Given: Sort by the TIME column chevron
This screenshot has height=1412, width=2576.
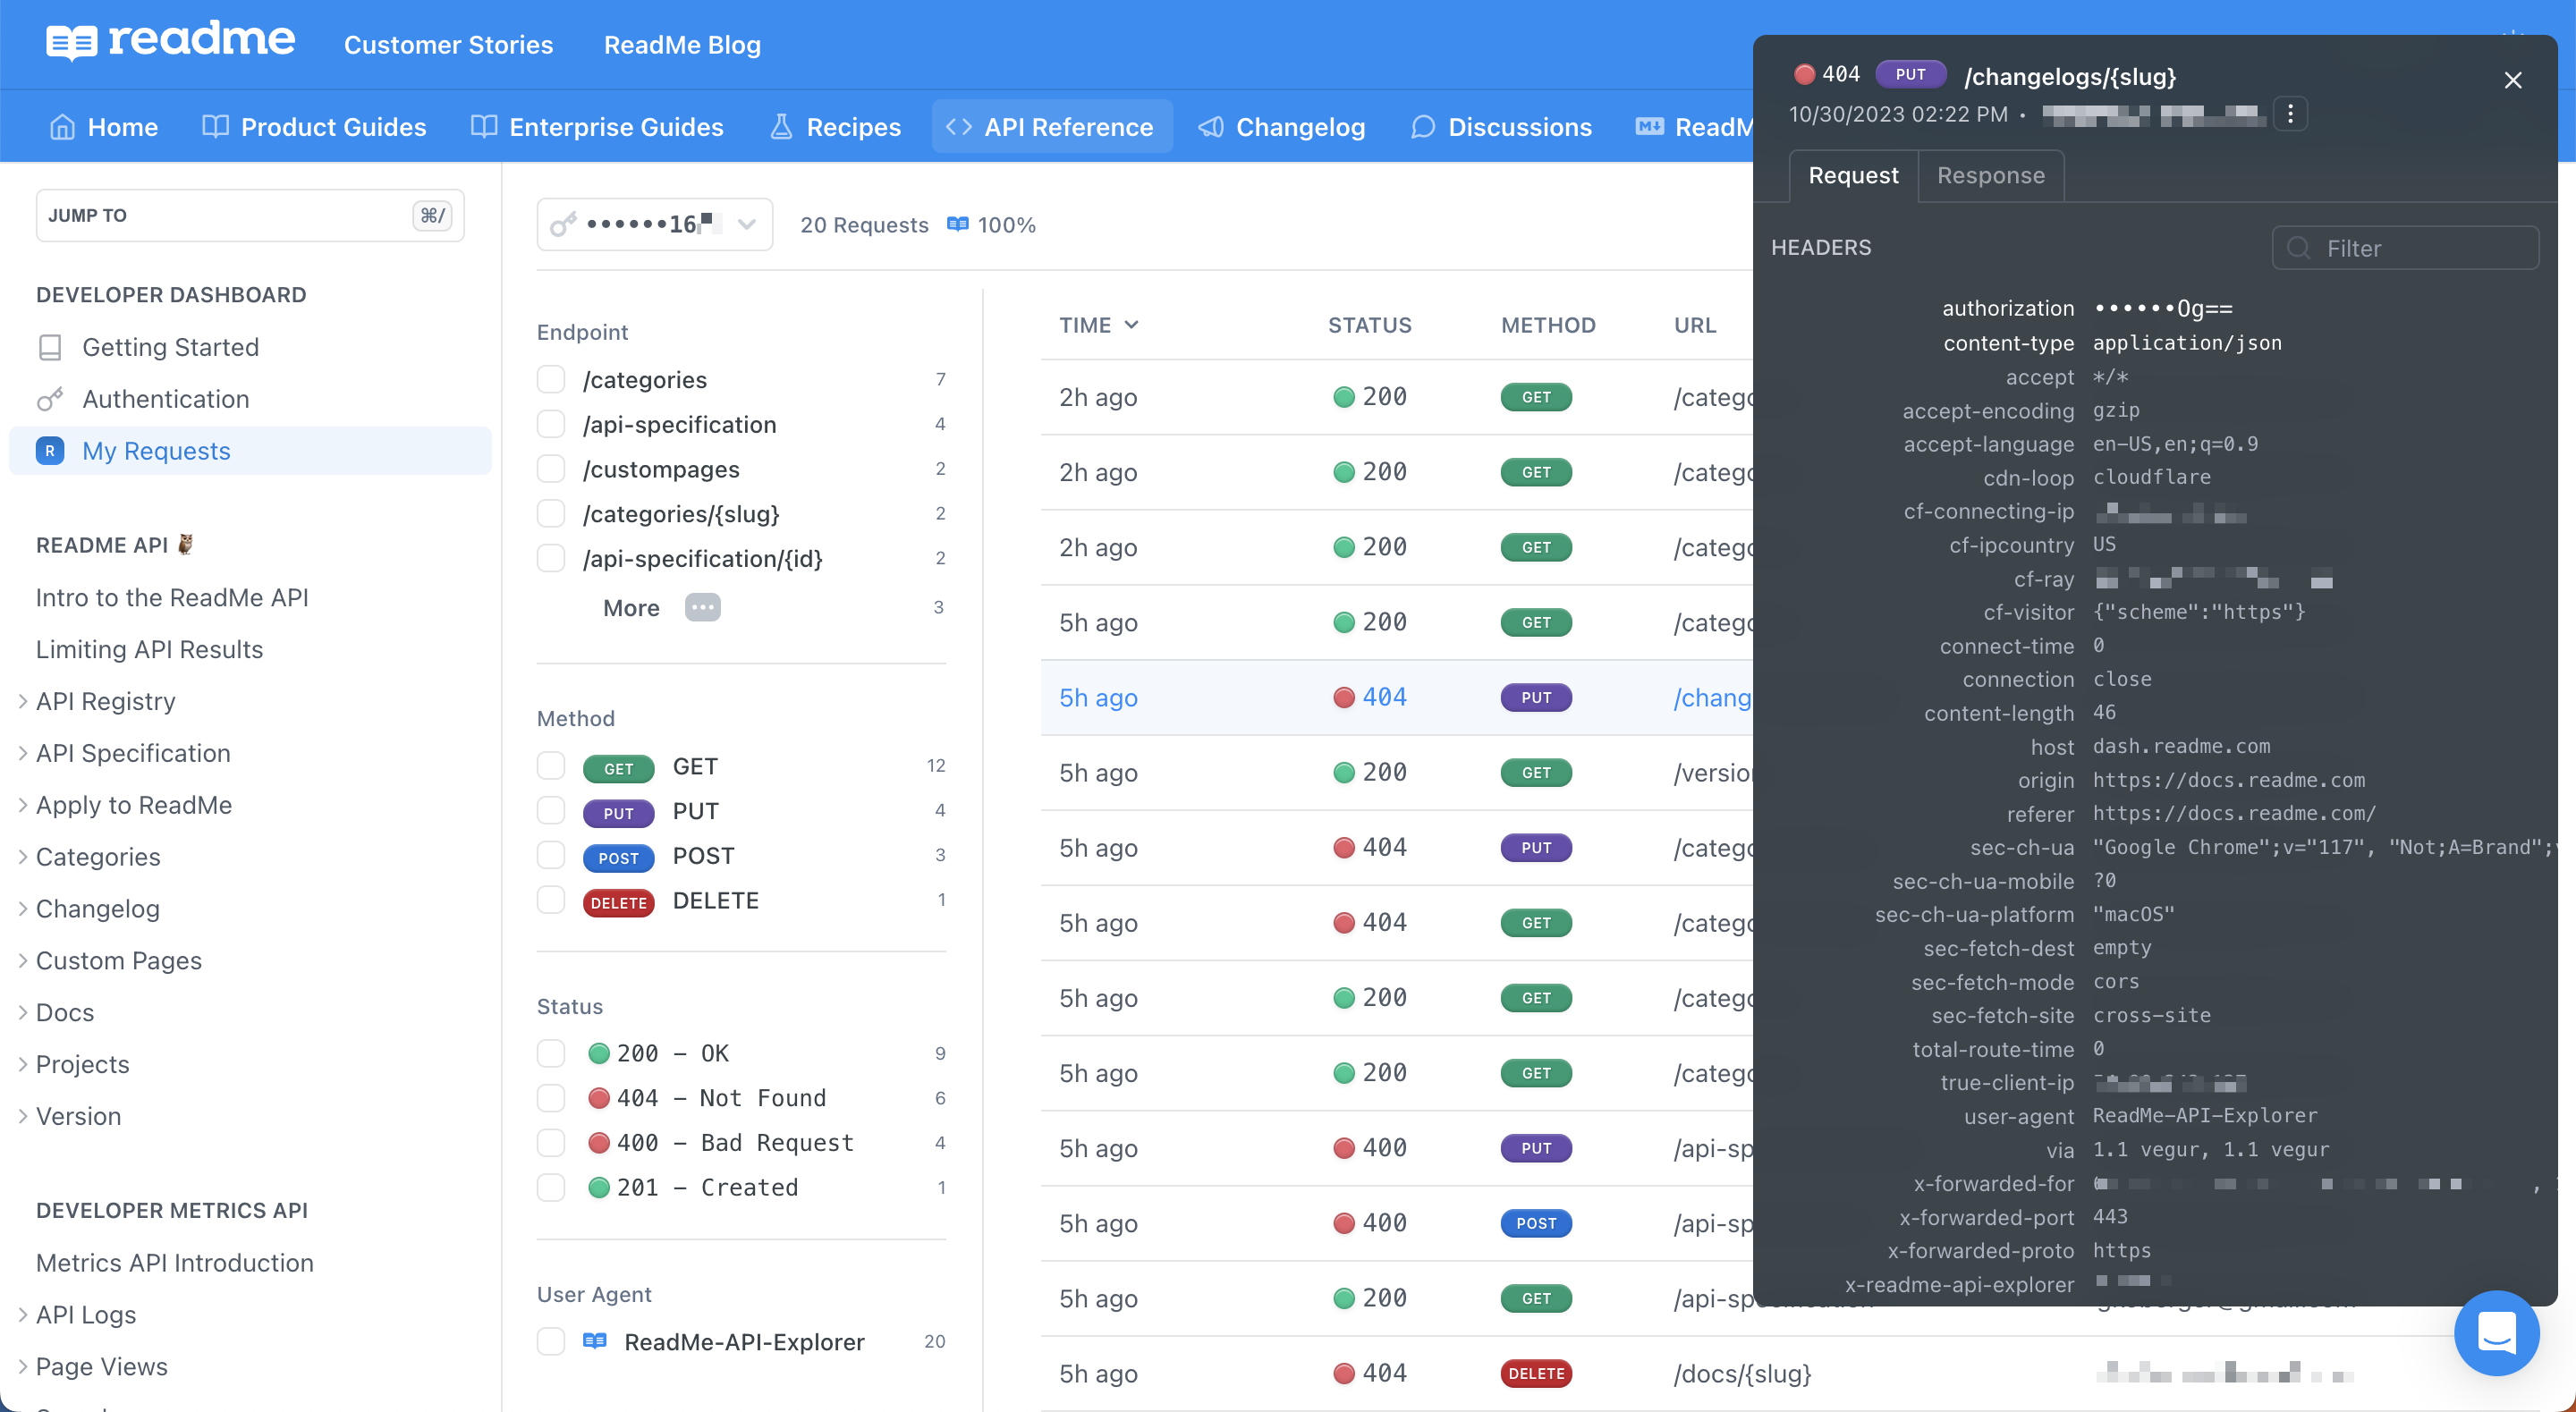Looking at the screenshot, I should coord(1131,325).
